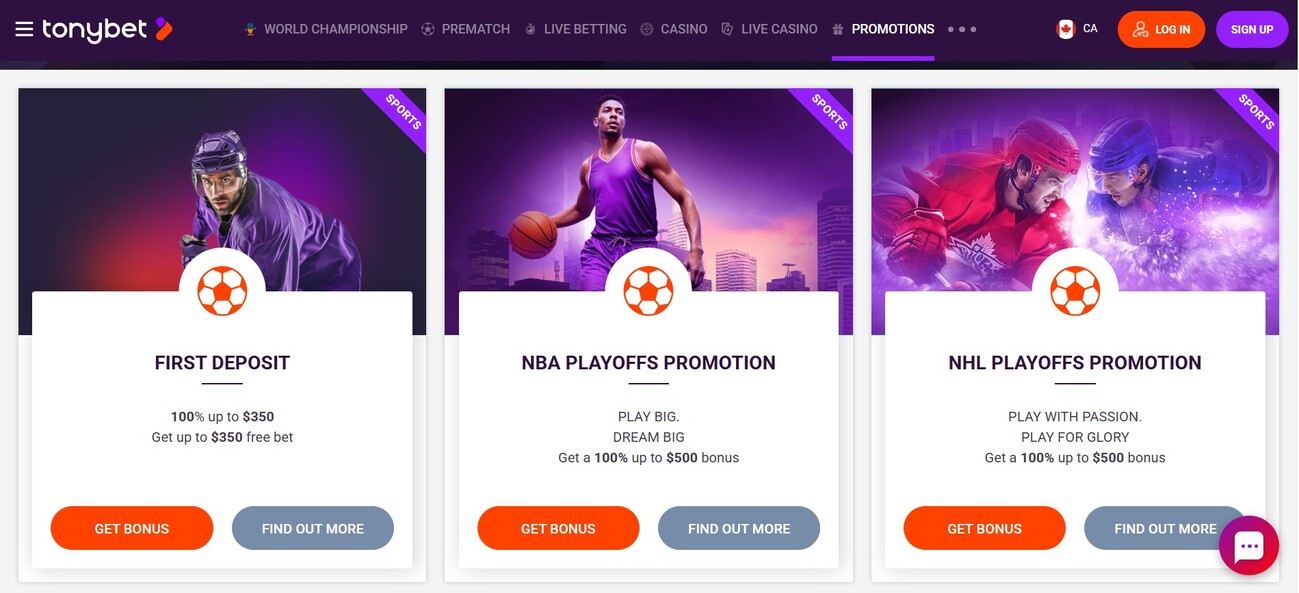Click the soccer ball icon on First Deposit card
Screen dimensions: 1299x593
pyautogui.click(x=222, y=291)
